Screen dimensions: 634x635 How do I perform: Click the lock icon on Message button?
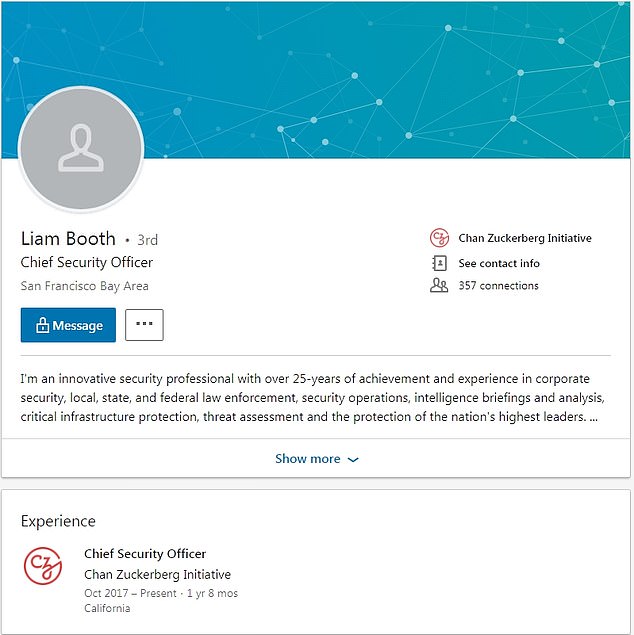(43, 325)
